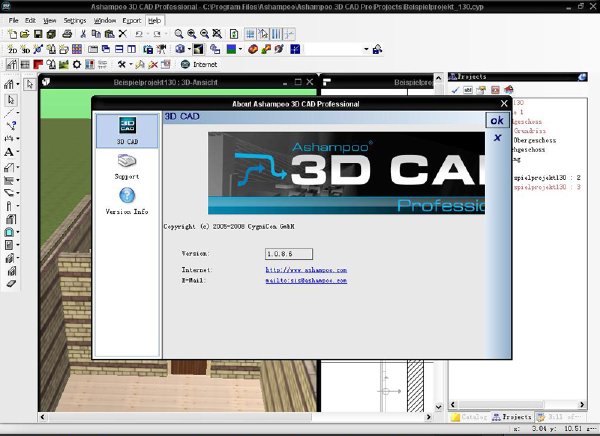The width and height of the screenshot is (600, 436).
Task: Open the Export menu
Action: coord(132,20)
